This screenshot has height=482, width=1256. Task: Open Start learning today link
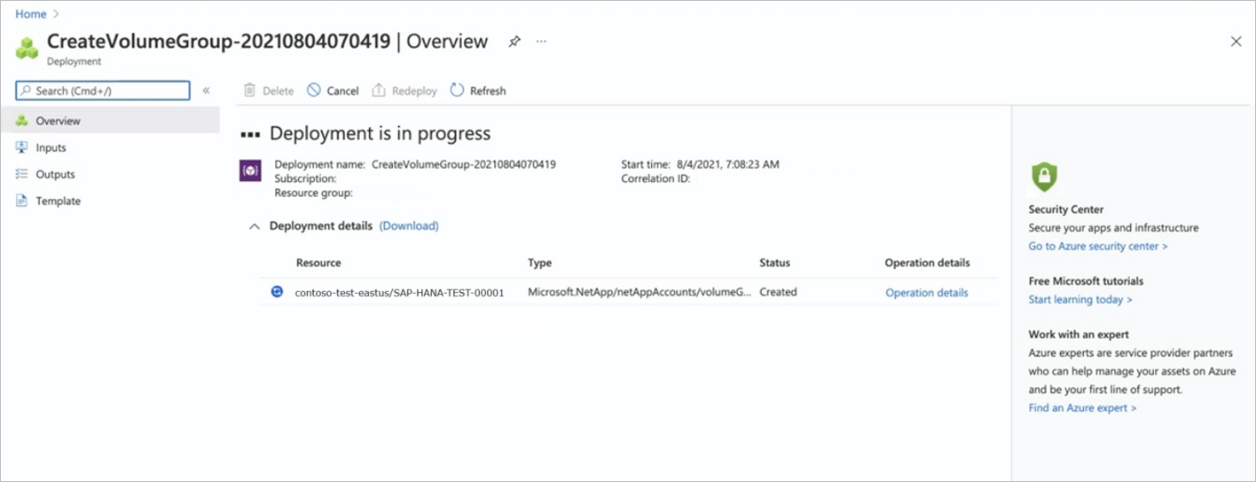(1080, 300)
